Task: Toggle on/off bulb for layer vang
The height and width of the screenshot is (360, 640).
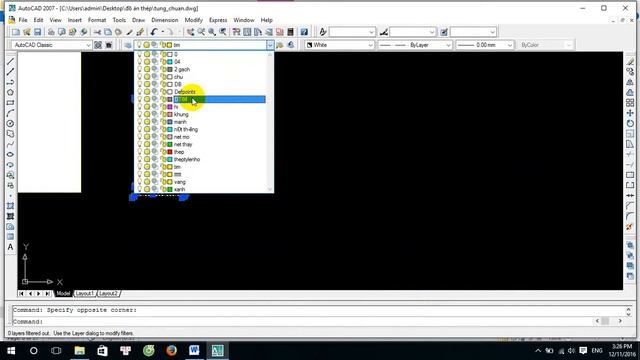Action: (140, 182)
